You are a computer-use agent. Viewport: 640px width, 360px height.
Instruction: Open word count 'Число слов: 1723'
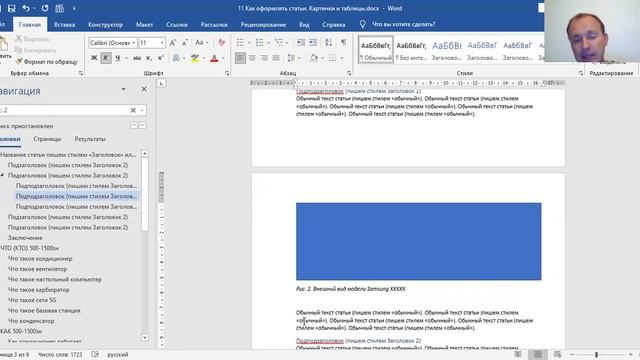click(60, 355)
